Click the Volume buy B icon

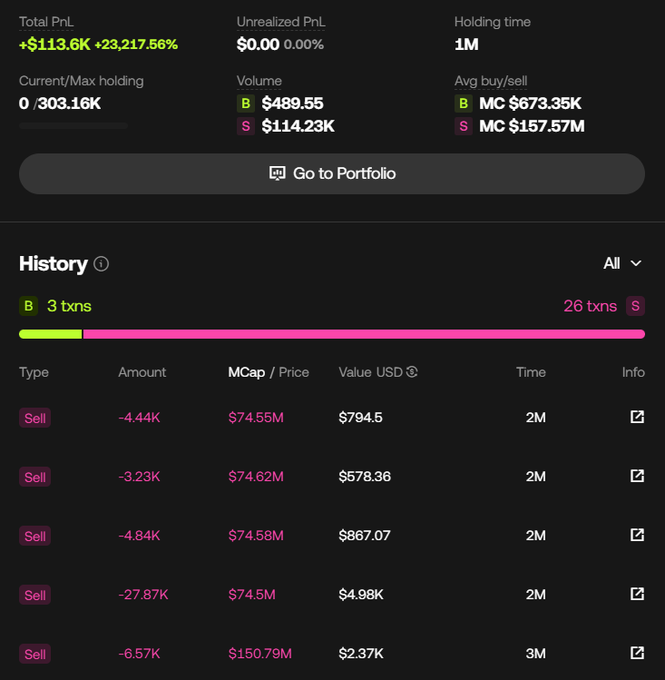[x=246, y=103]
